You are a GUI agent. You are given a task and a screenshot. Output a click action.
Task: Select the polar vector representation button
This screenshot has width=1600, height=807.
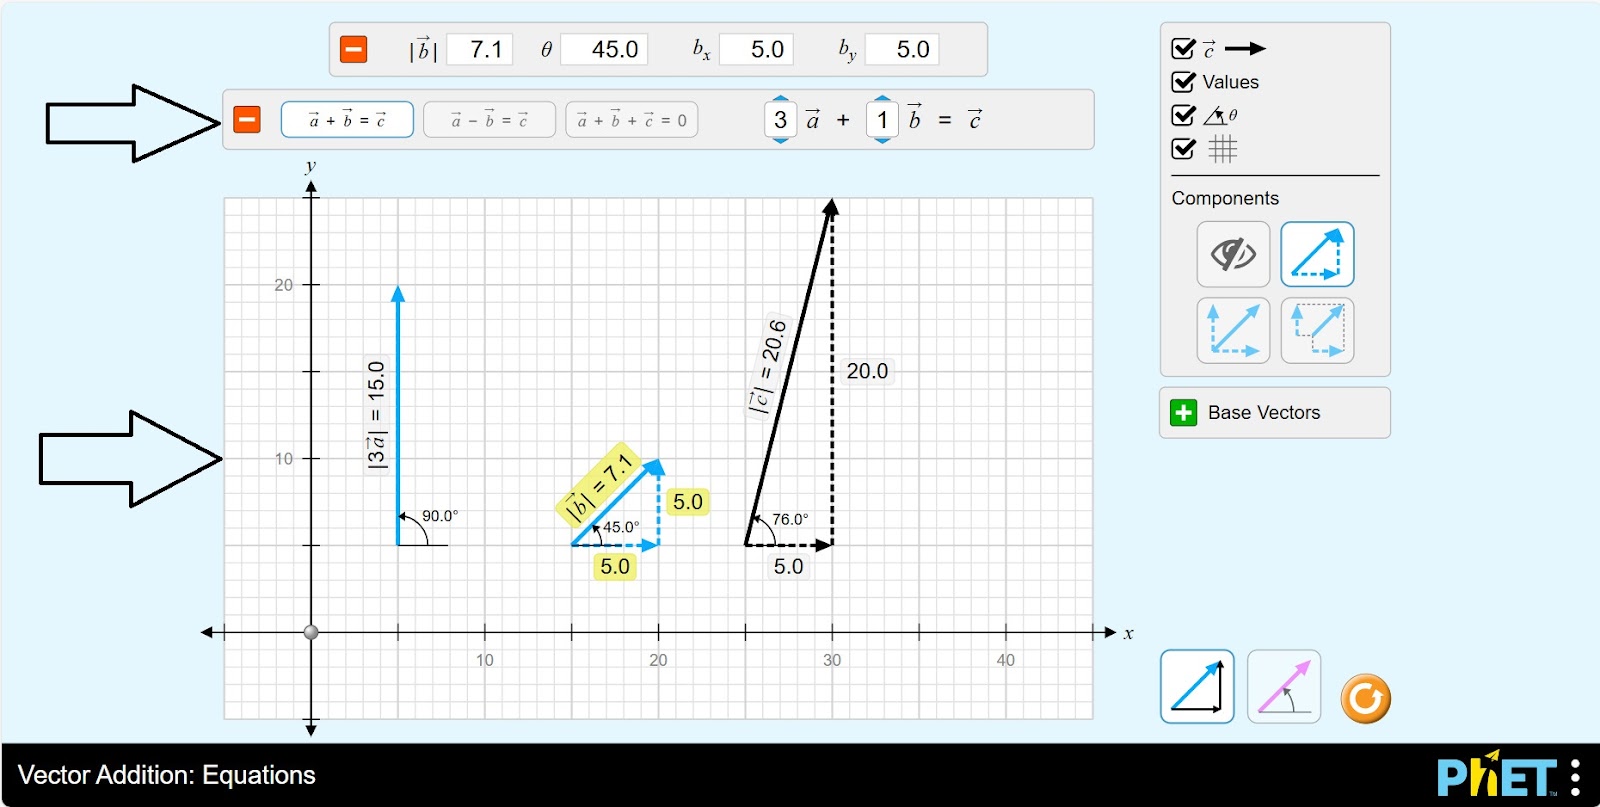coord(1284,687)
